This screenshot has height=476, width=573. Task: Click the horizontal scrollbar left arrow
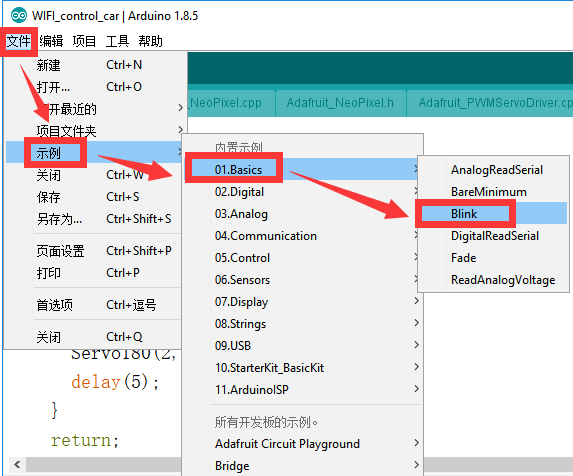tap(17, 464)
